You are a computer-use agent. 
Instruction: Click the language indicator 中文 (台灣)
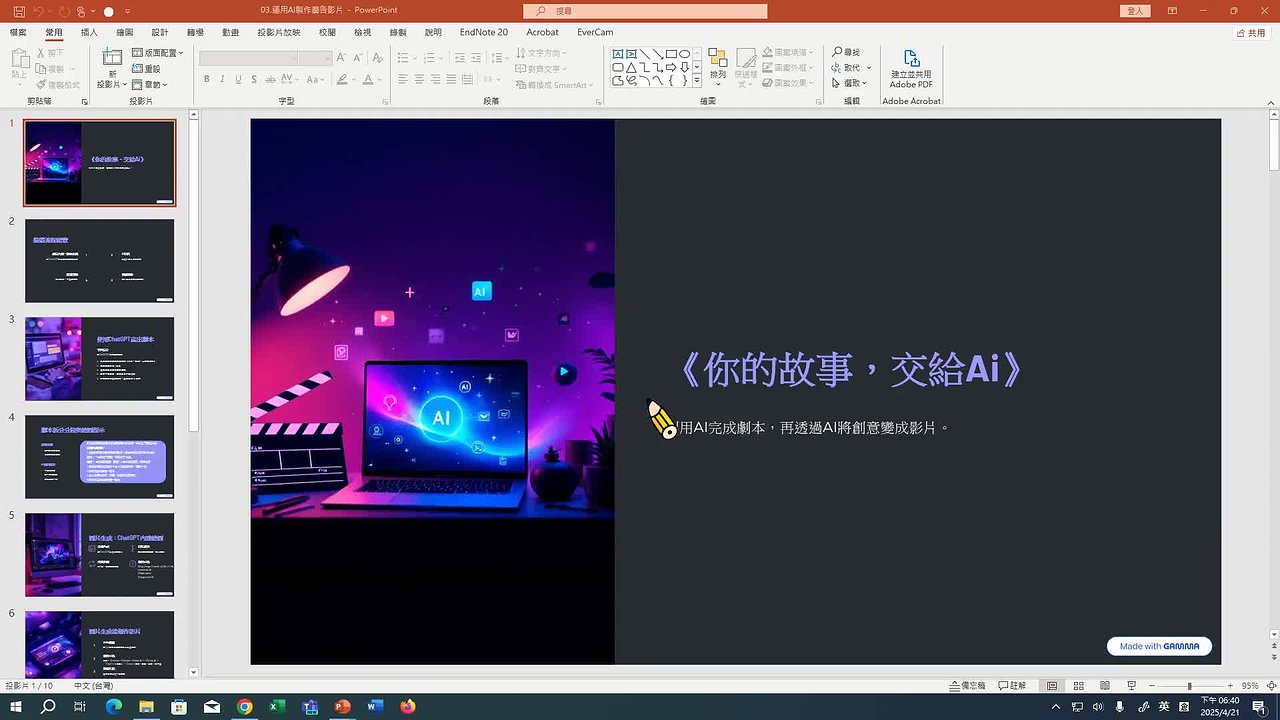(x=96, y=686)
